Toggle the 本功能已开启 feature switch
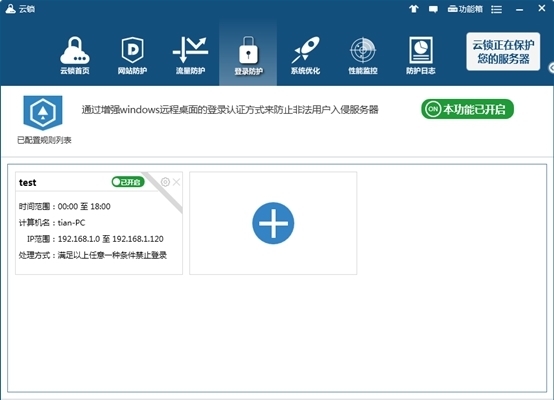 coord(467,109)
